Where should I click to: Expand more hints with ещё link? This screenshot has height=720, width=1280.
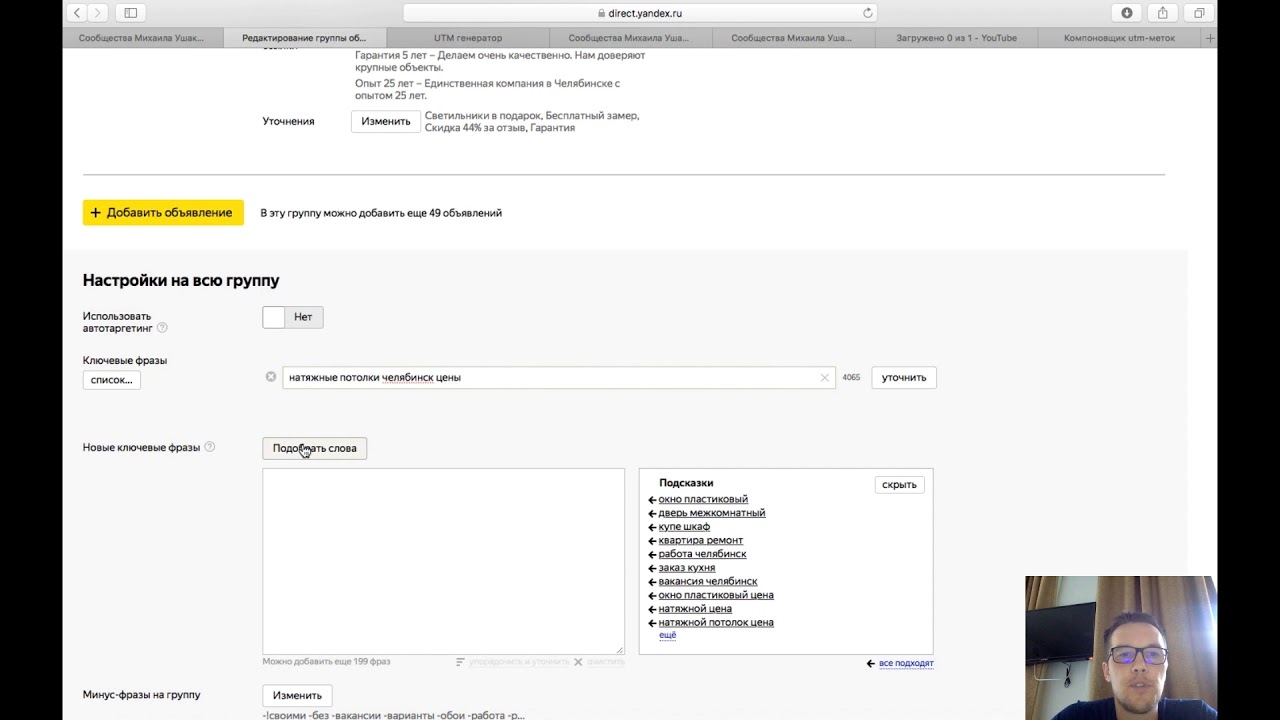point(667,635)
